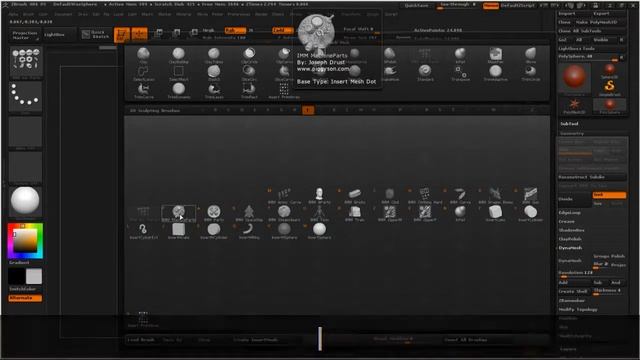This screenshot has width=640, height=360.
Task: Select the InsertSphere brush
Action: [x=319, y=231]
